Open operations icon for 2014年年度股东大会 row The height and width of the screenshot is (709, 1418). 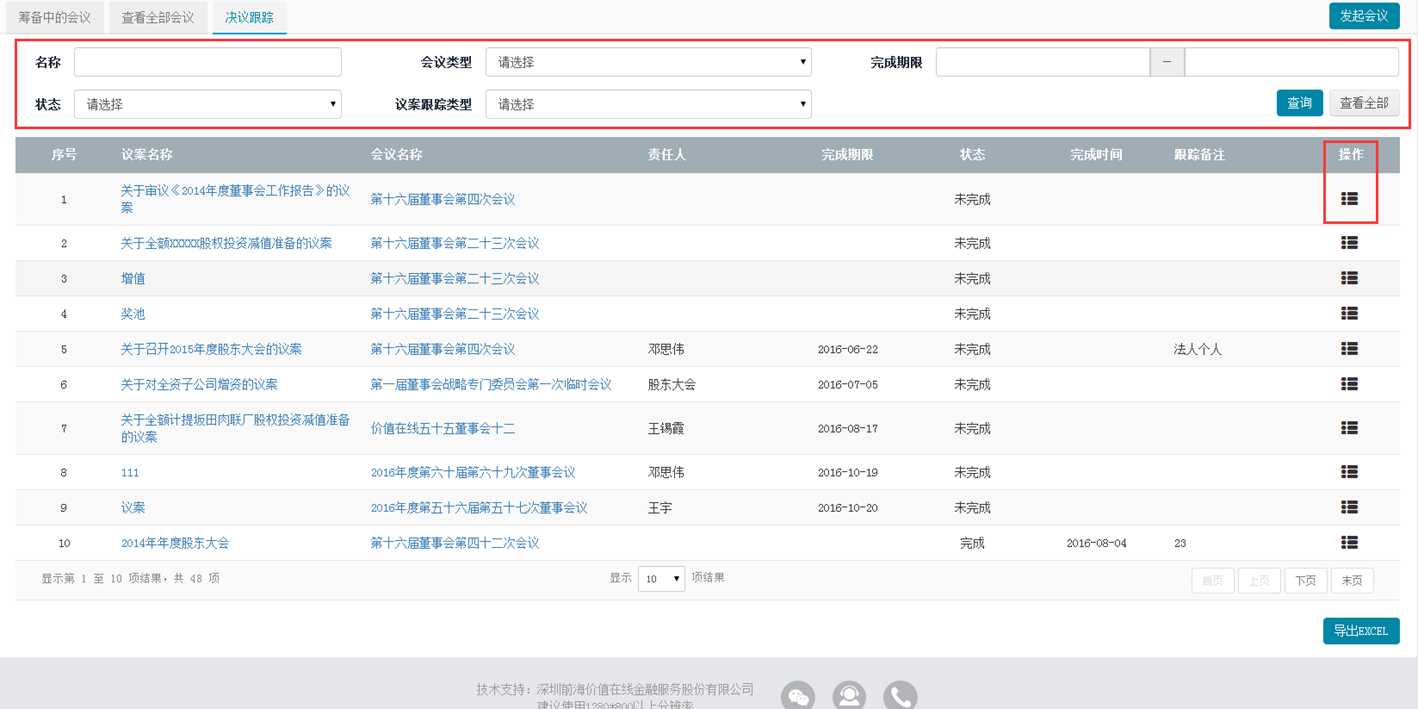(1349, 542)
